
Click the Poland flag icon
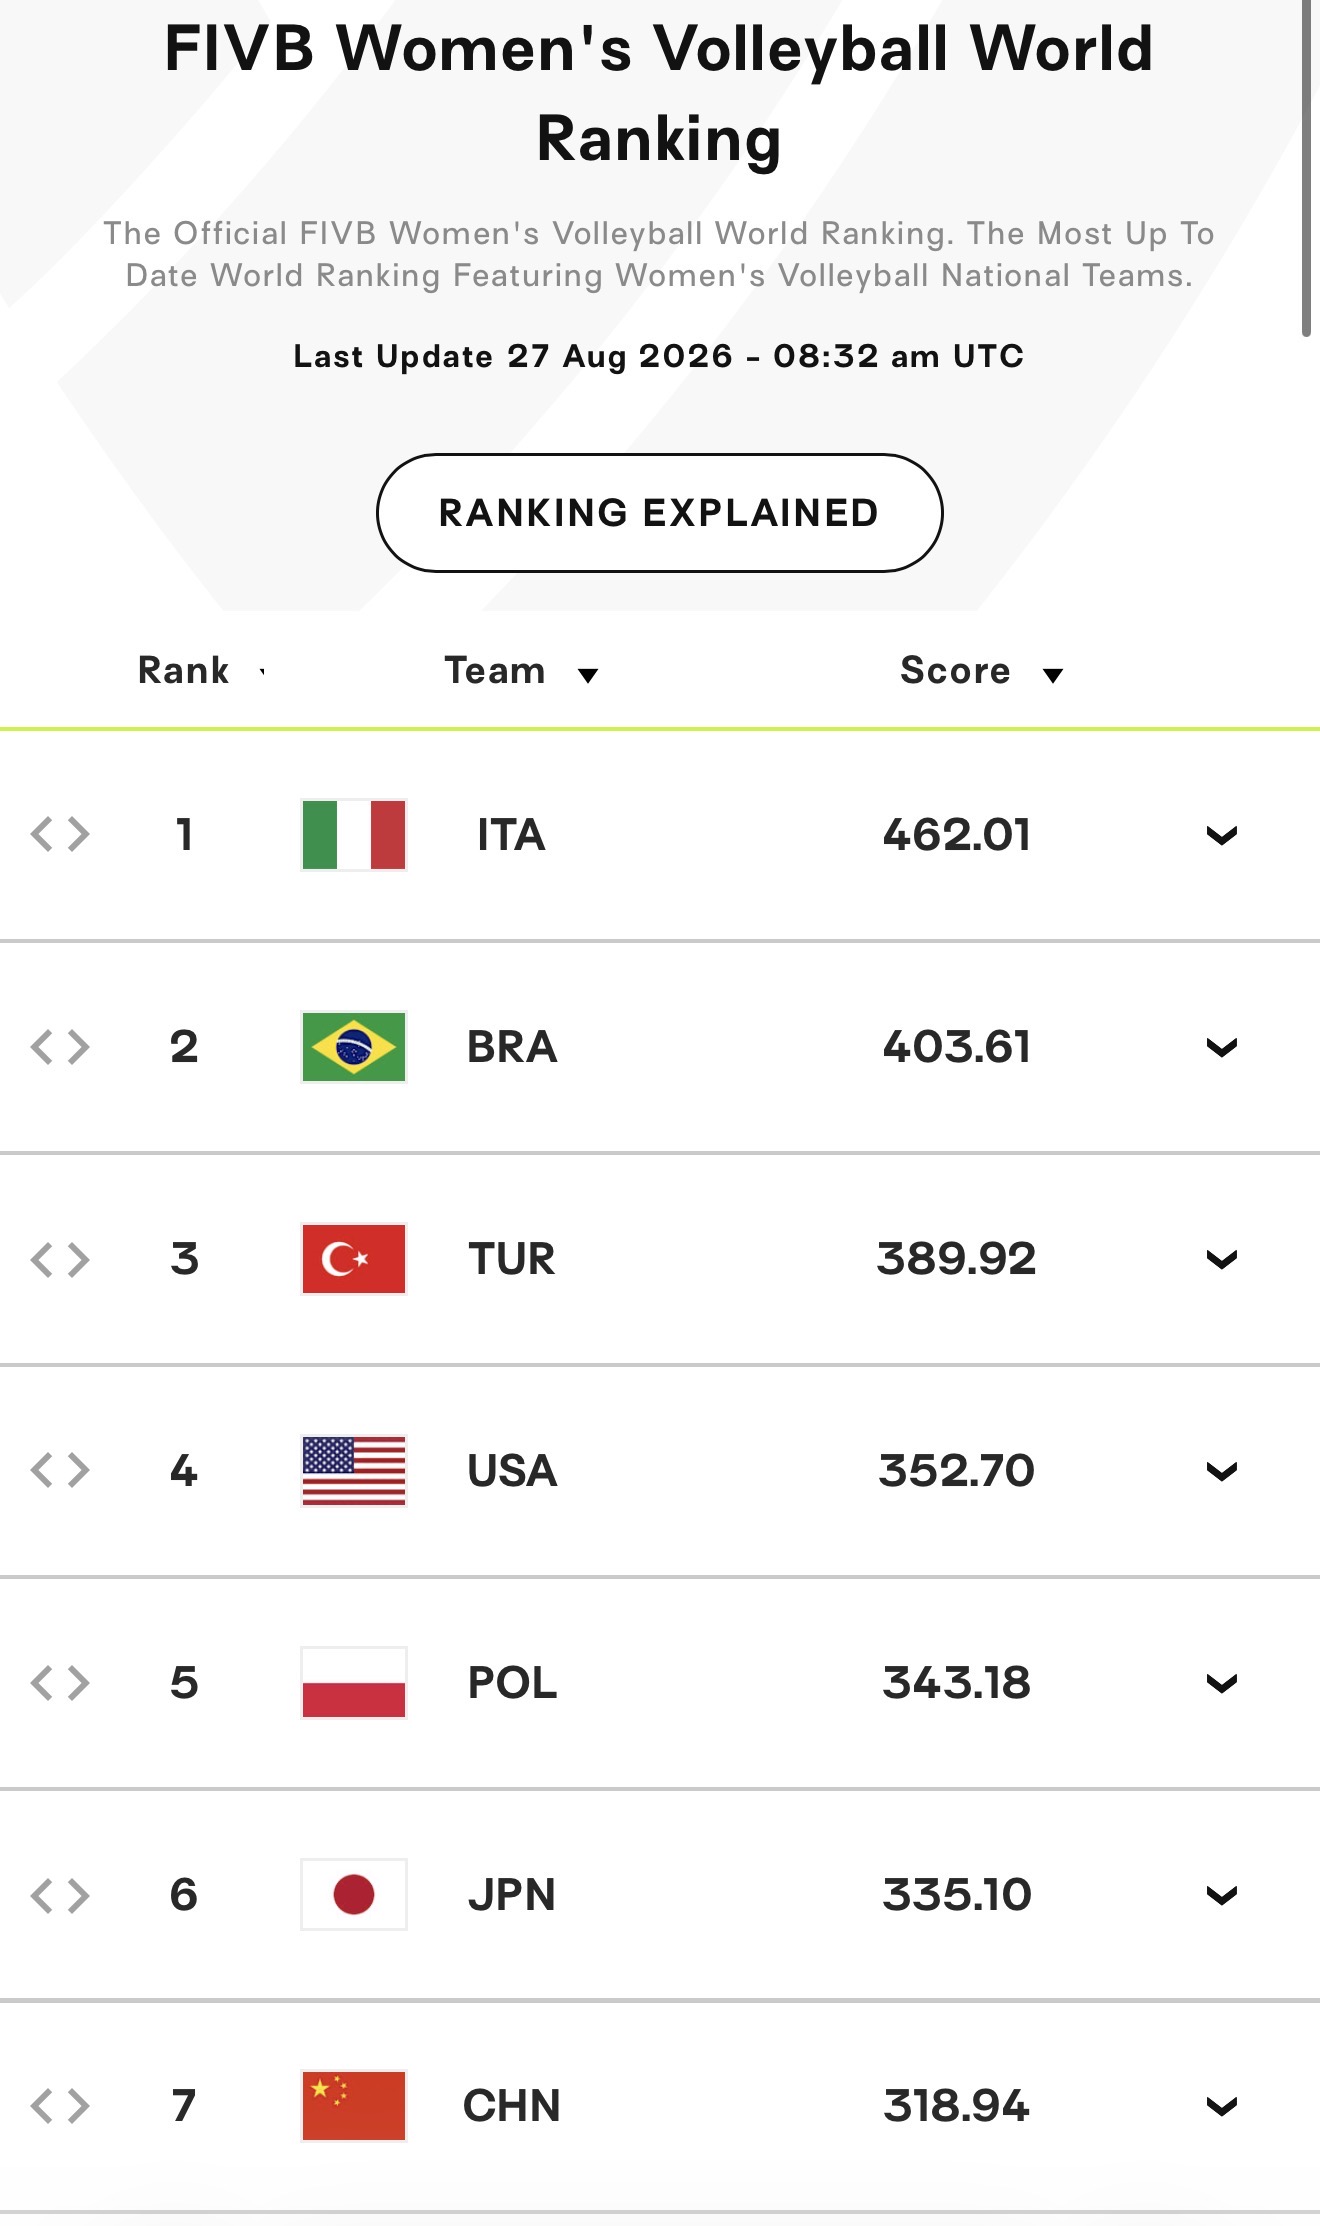click(354, 1683)
